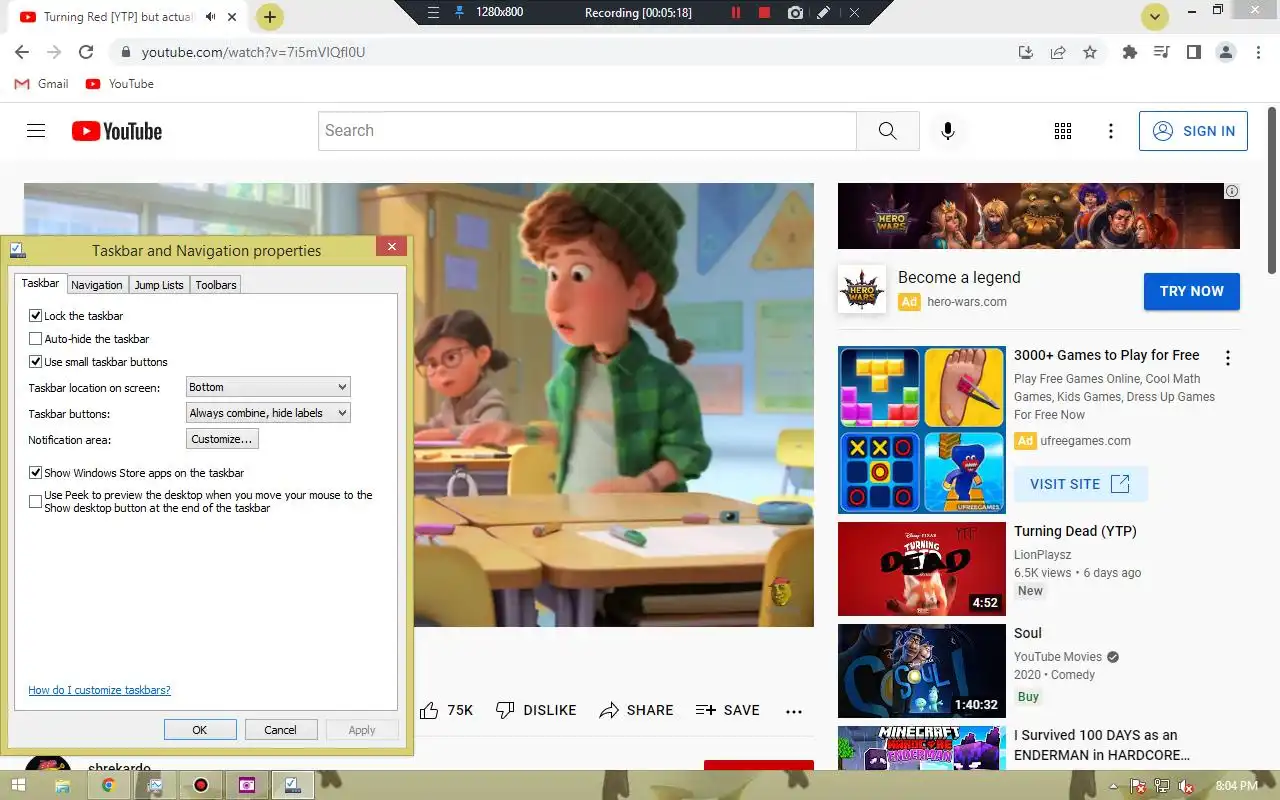The height and width of the screenshot is (800, 1280).
Task: Open the Gmail bookmark
Action: point(42,84)
